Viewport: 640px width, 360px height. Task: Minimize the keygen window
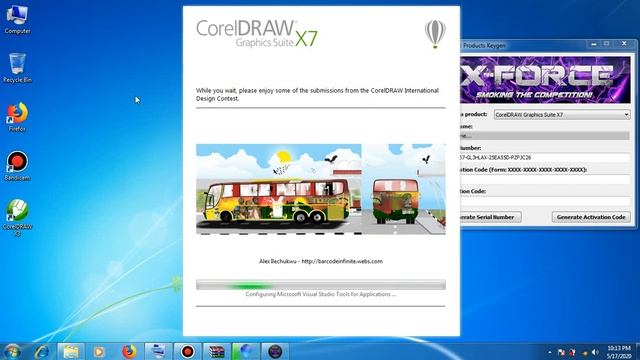coord(594,44)
